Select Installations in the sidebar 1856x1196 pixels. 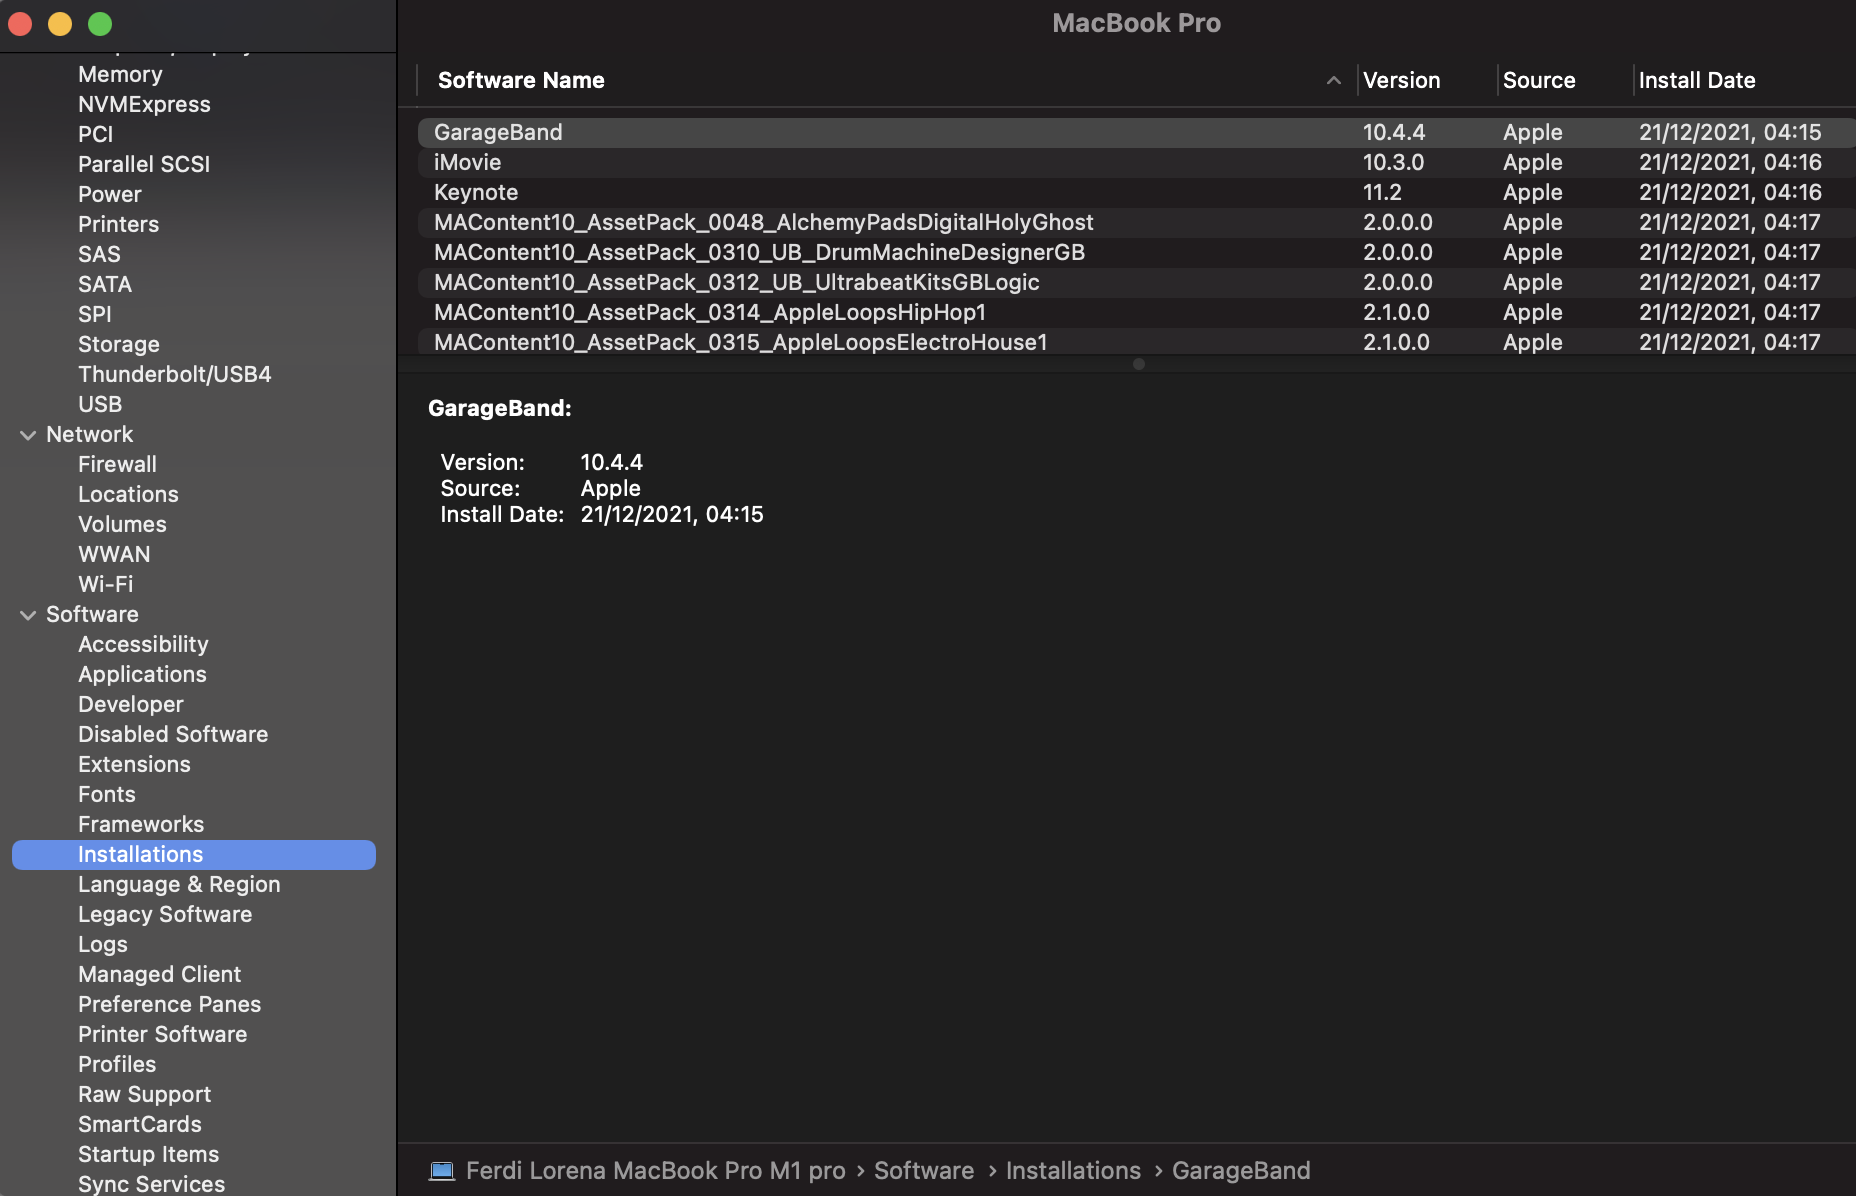[x=194, y=855]
